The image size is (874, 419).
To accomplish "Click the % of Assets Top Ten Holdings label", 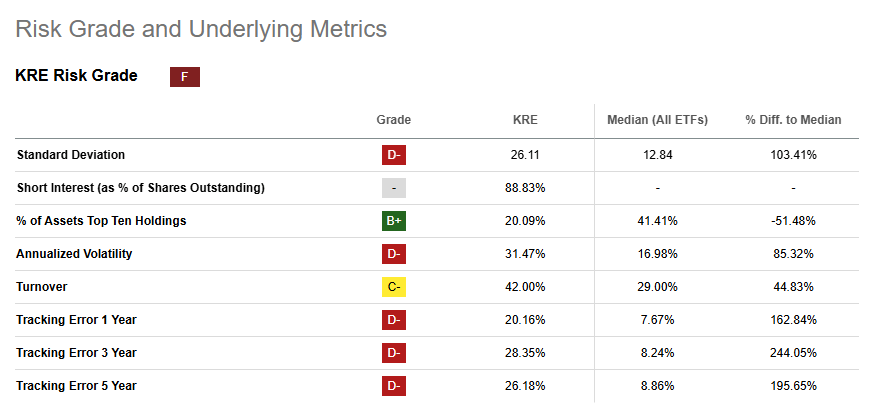I will click(x=101, y=221).
